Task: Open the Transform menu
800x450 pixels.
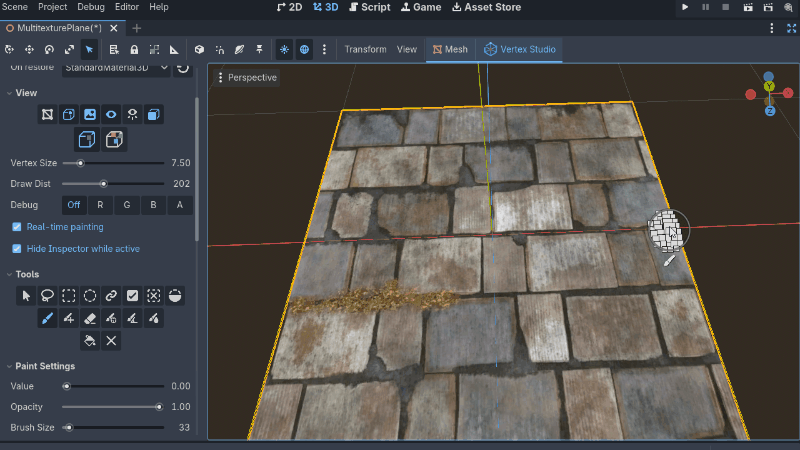Action: pos(365,49)
